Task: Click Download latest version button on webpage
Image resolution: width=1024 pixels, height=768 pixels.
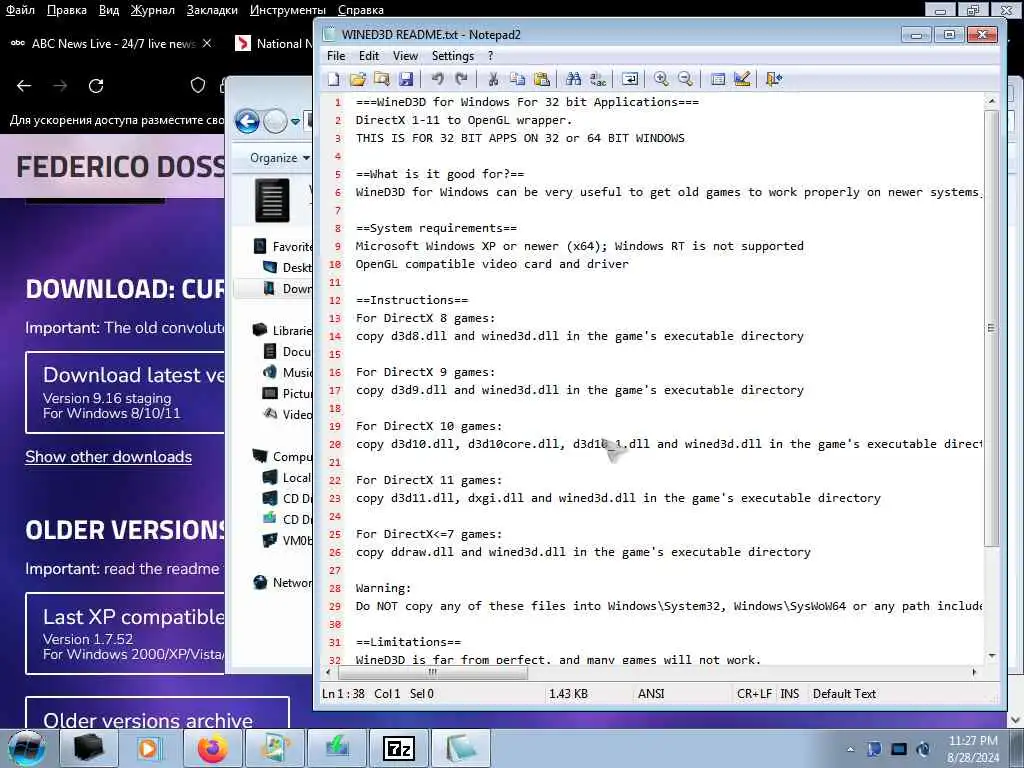Action: [125, 392]
